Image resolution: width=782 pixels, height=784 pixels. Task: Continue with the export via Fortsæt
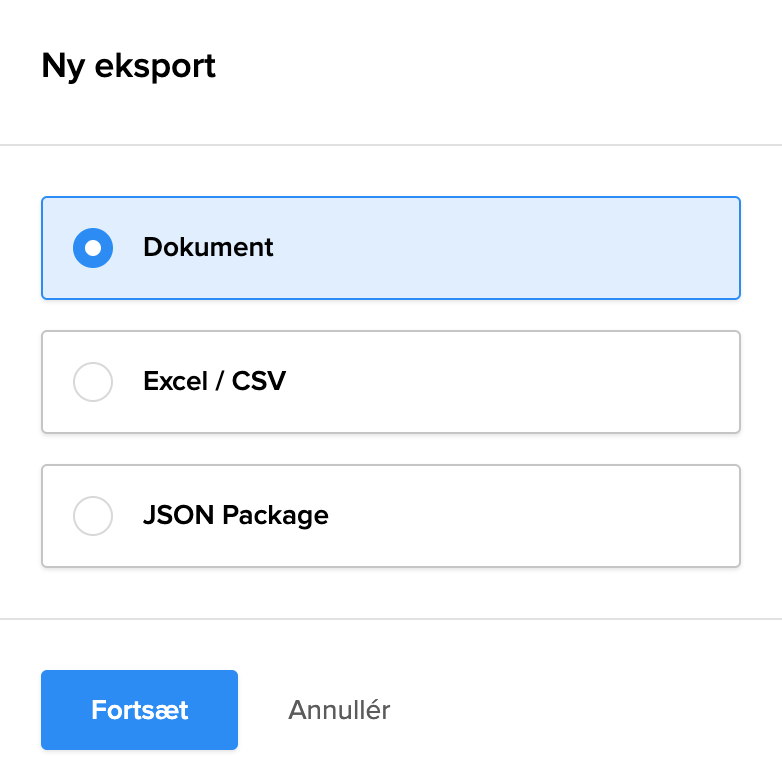tap(139, 710)
